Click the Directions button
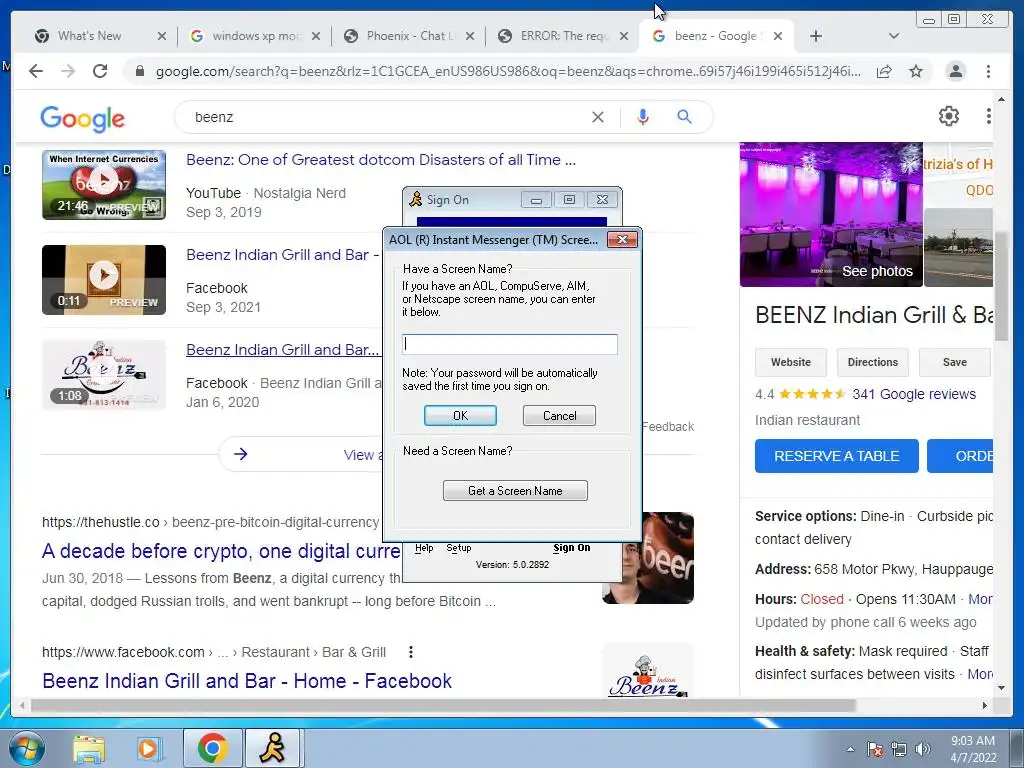This screenshot has width=1024, height=768. pyautogui.click(x=872, y=362)
